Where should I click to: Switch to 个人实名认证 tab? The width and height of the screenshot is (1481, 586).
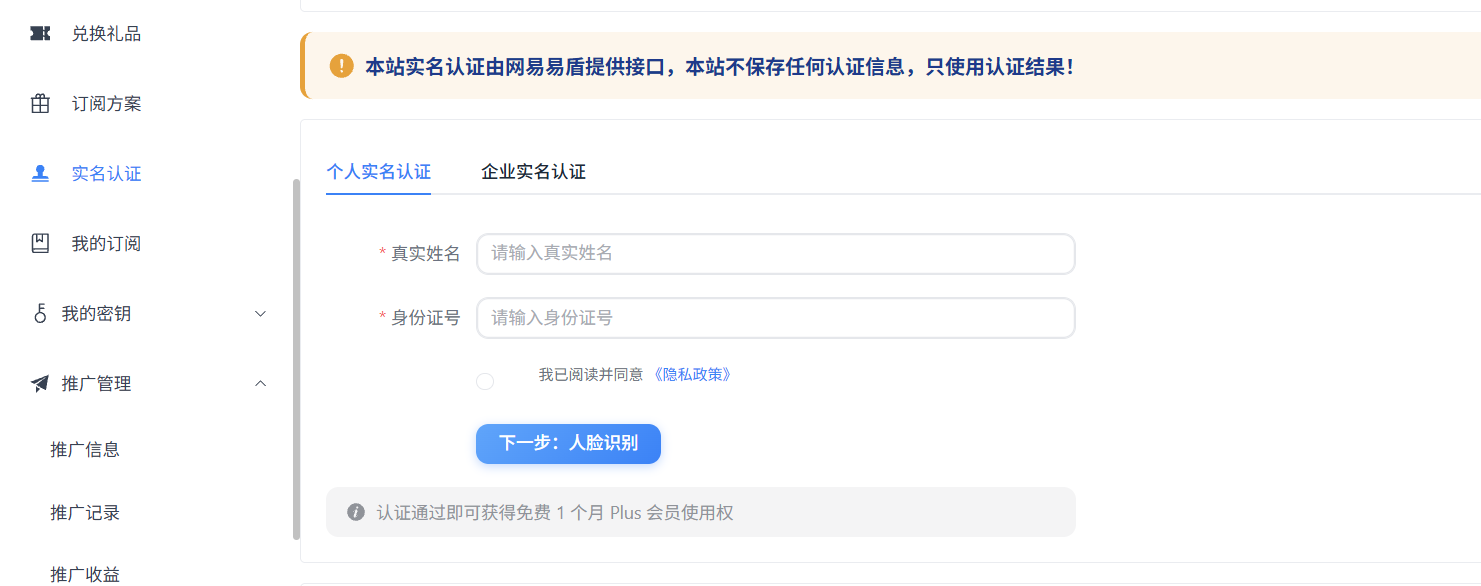point(378,172)
